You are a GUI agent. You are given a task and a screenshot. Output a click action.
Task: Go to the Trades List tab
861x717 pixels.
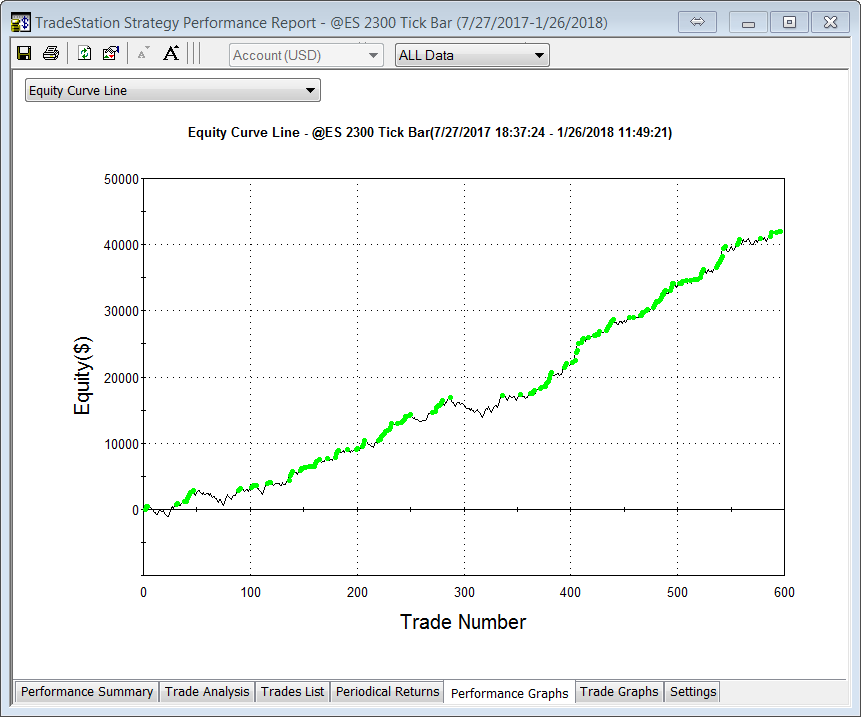(x=292, y=692)
